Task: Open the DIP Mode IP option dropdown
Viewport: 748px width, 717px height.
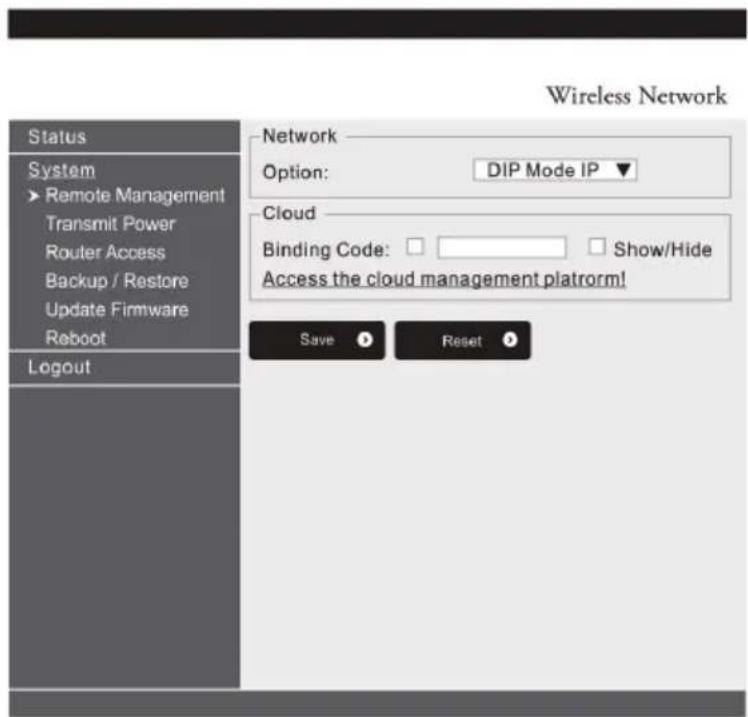Action: pos(555,170)
